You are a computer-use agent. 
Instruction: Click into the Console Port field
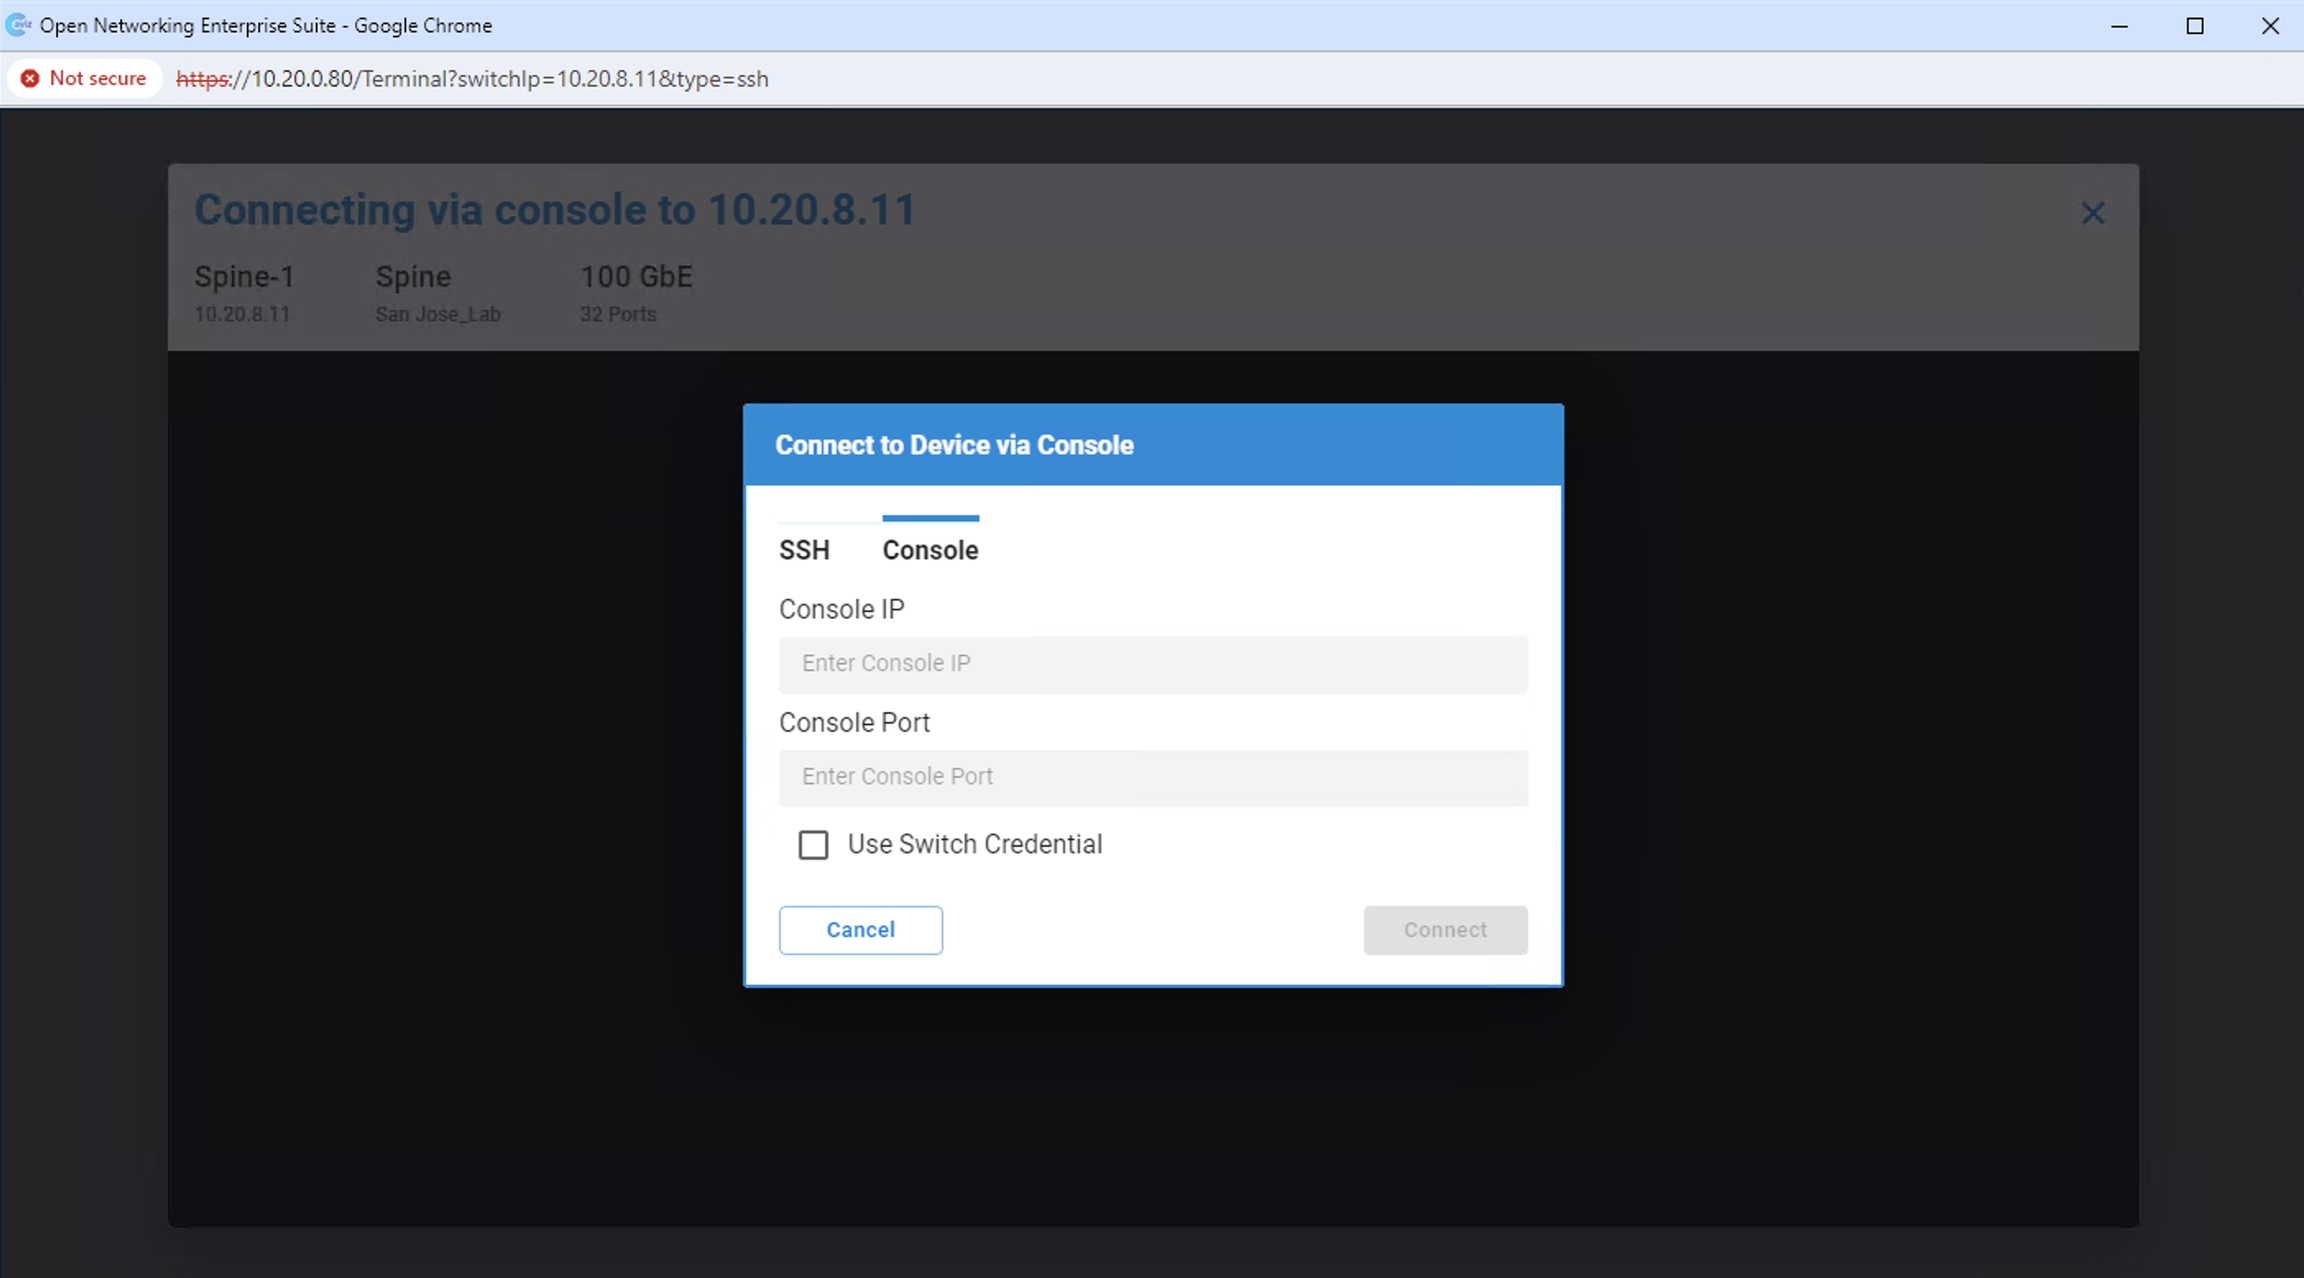1153,777
